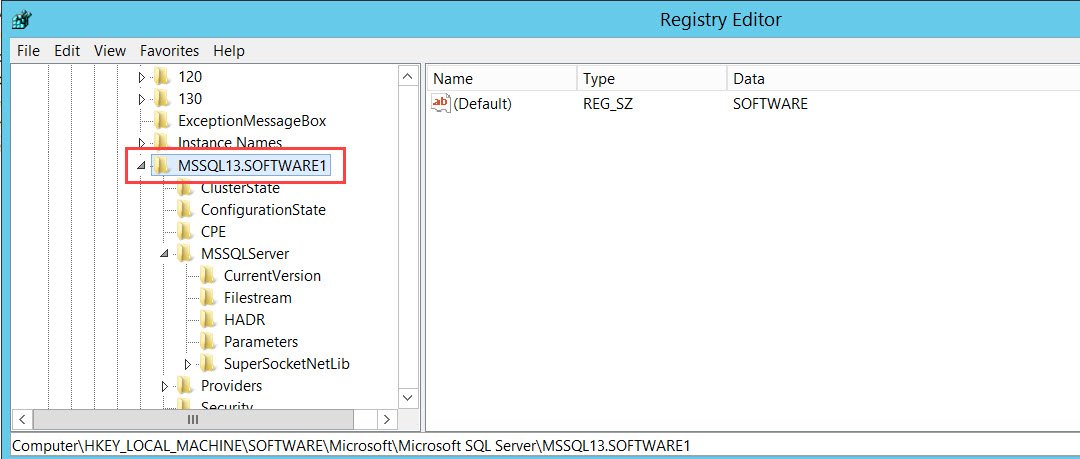Screen dimensions: 1080x459
Task: Click the Data column header
Action: coord(903,79)
